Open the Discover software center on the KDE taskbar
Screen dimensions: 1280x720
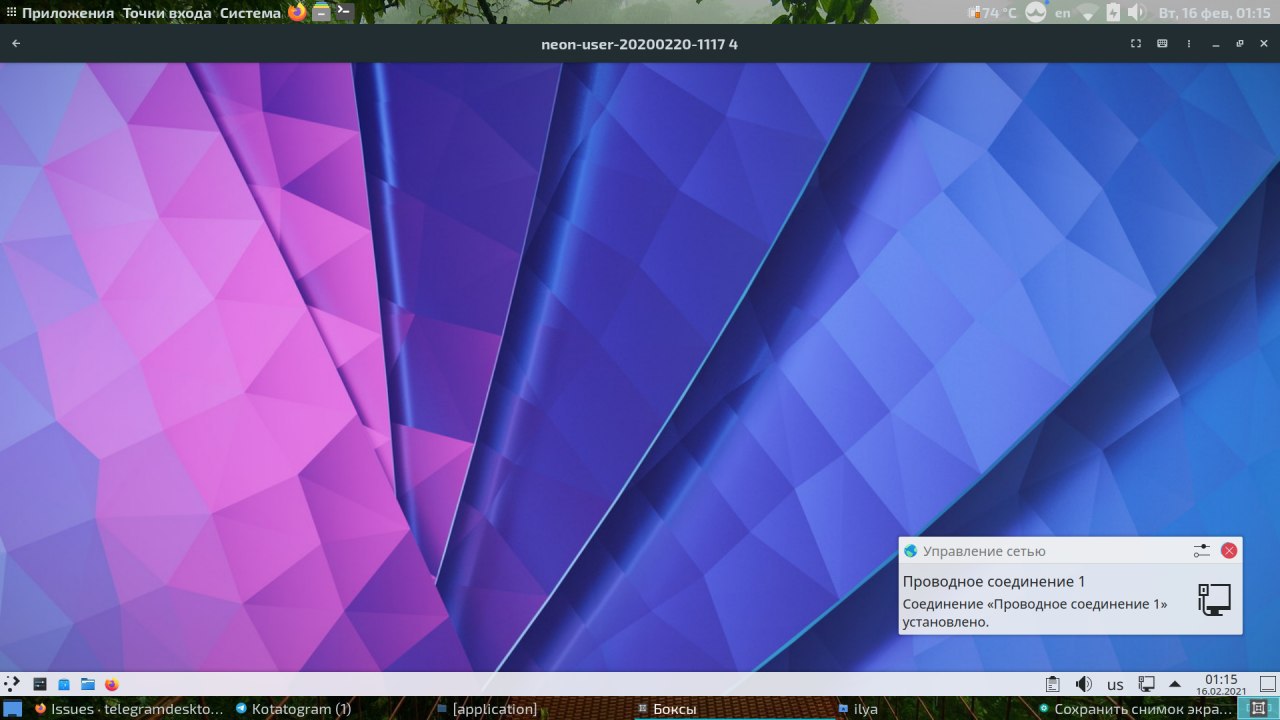[x=64, y=684]
